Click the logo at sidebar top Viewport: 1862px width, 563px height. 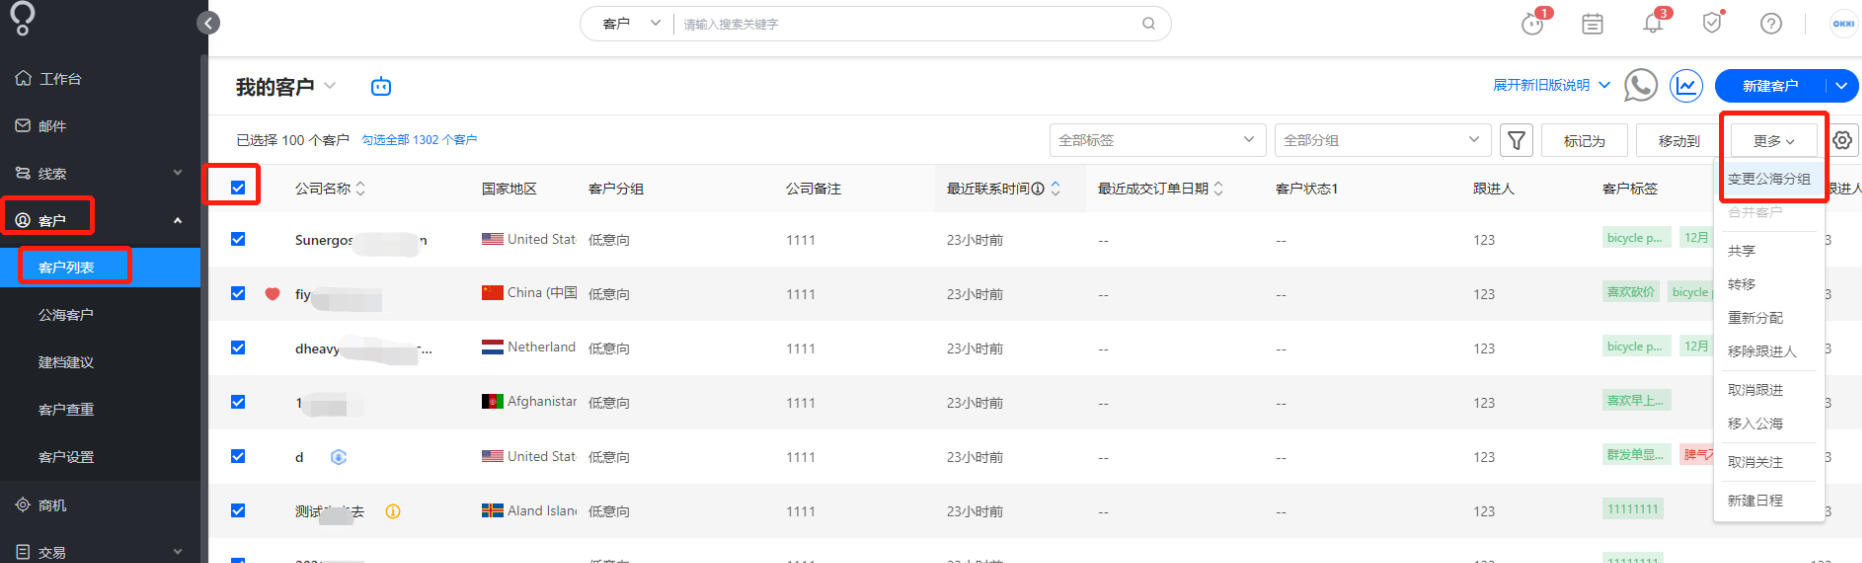coord(22,18)
